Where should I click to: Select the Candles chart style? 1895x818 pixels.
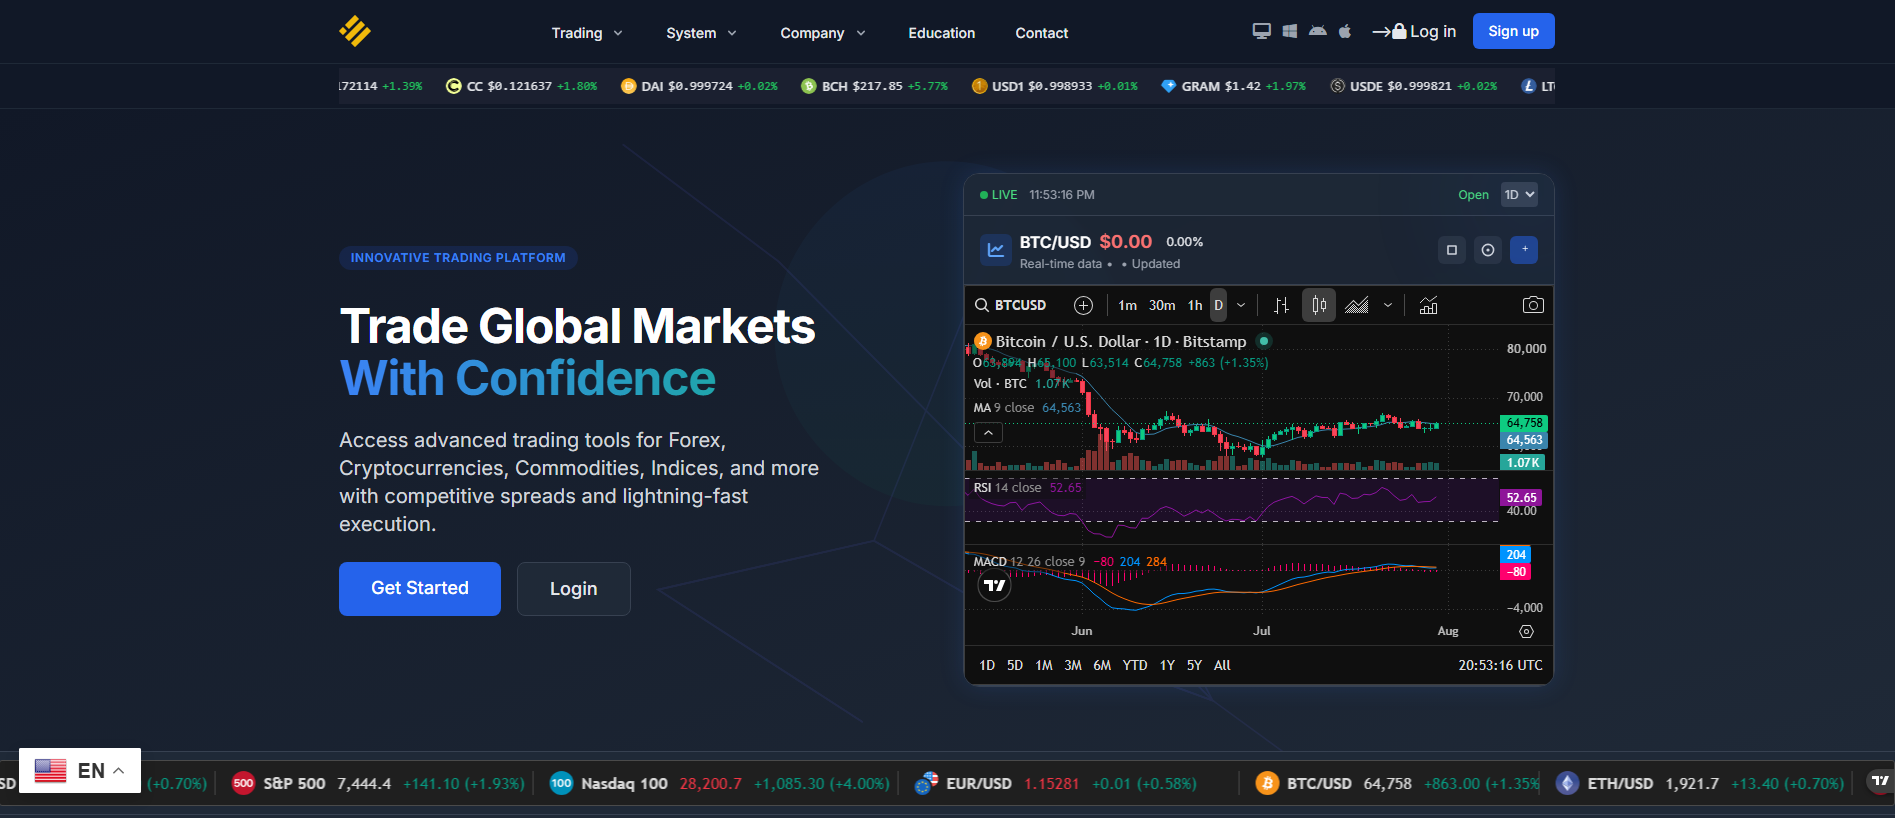pos(1319,305)
